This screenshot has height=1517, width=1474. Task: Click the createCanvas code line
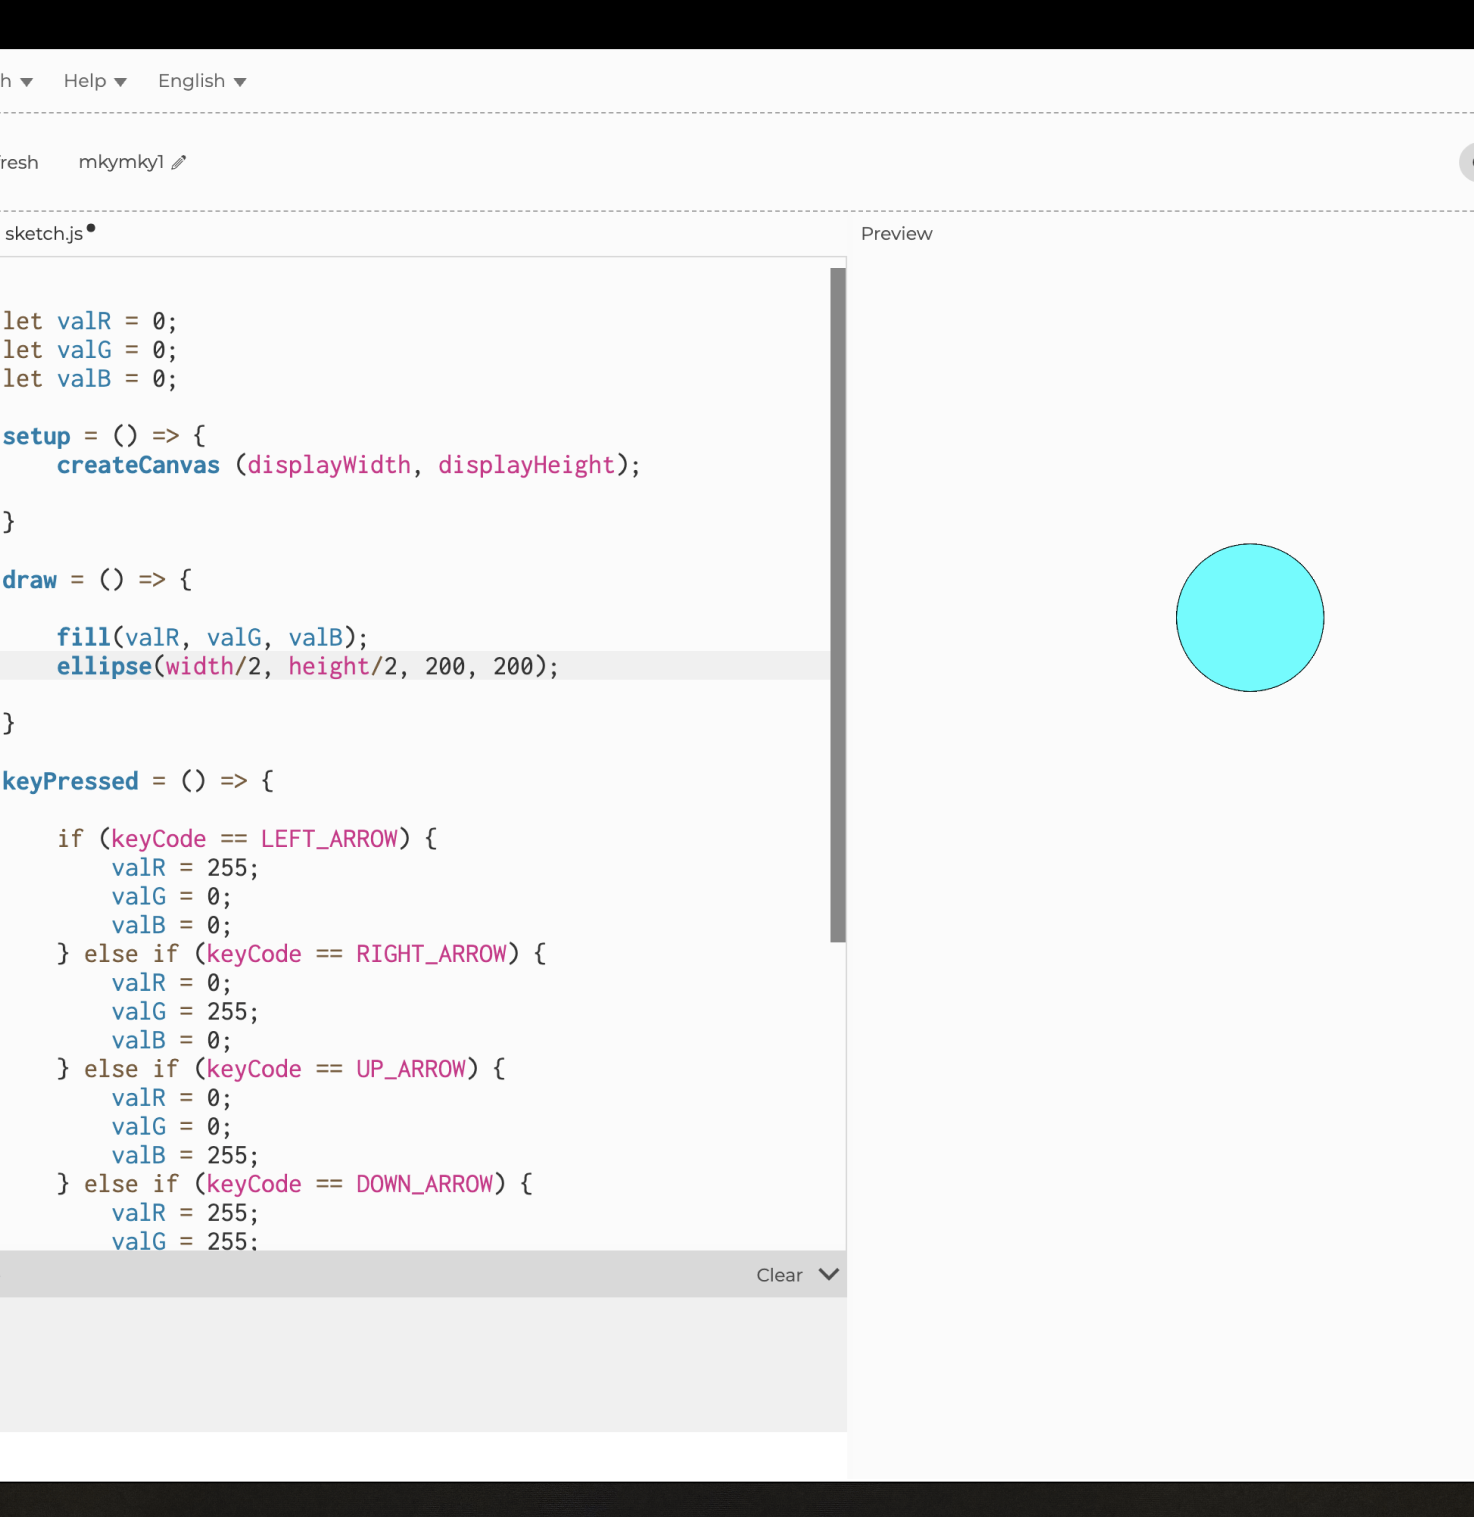point(348,465)
